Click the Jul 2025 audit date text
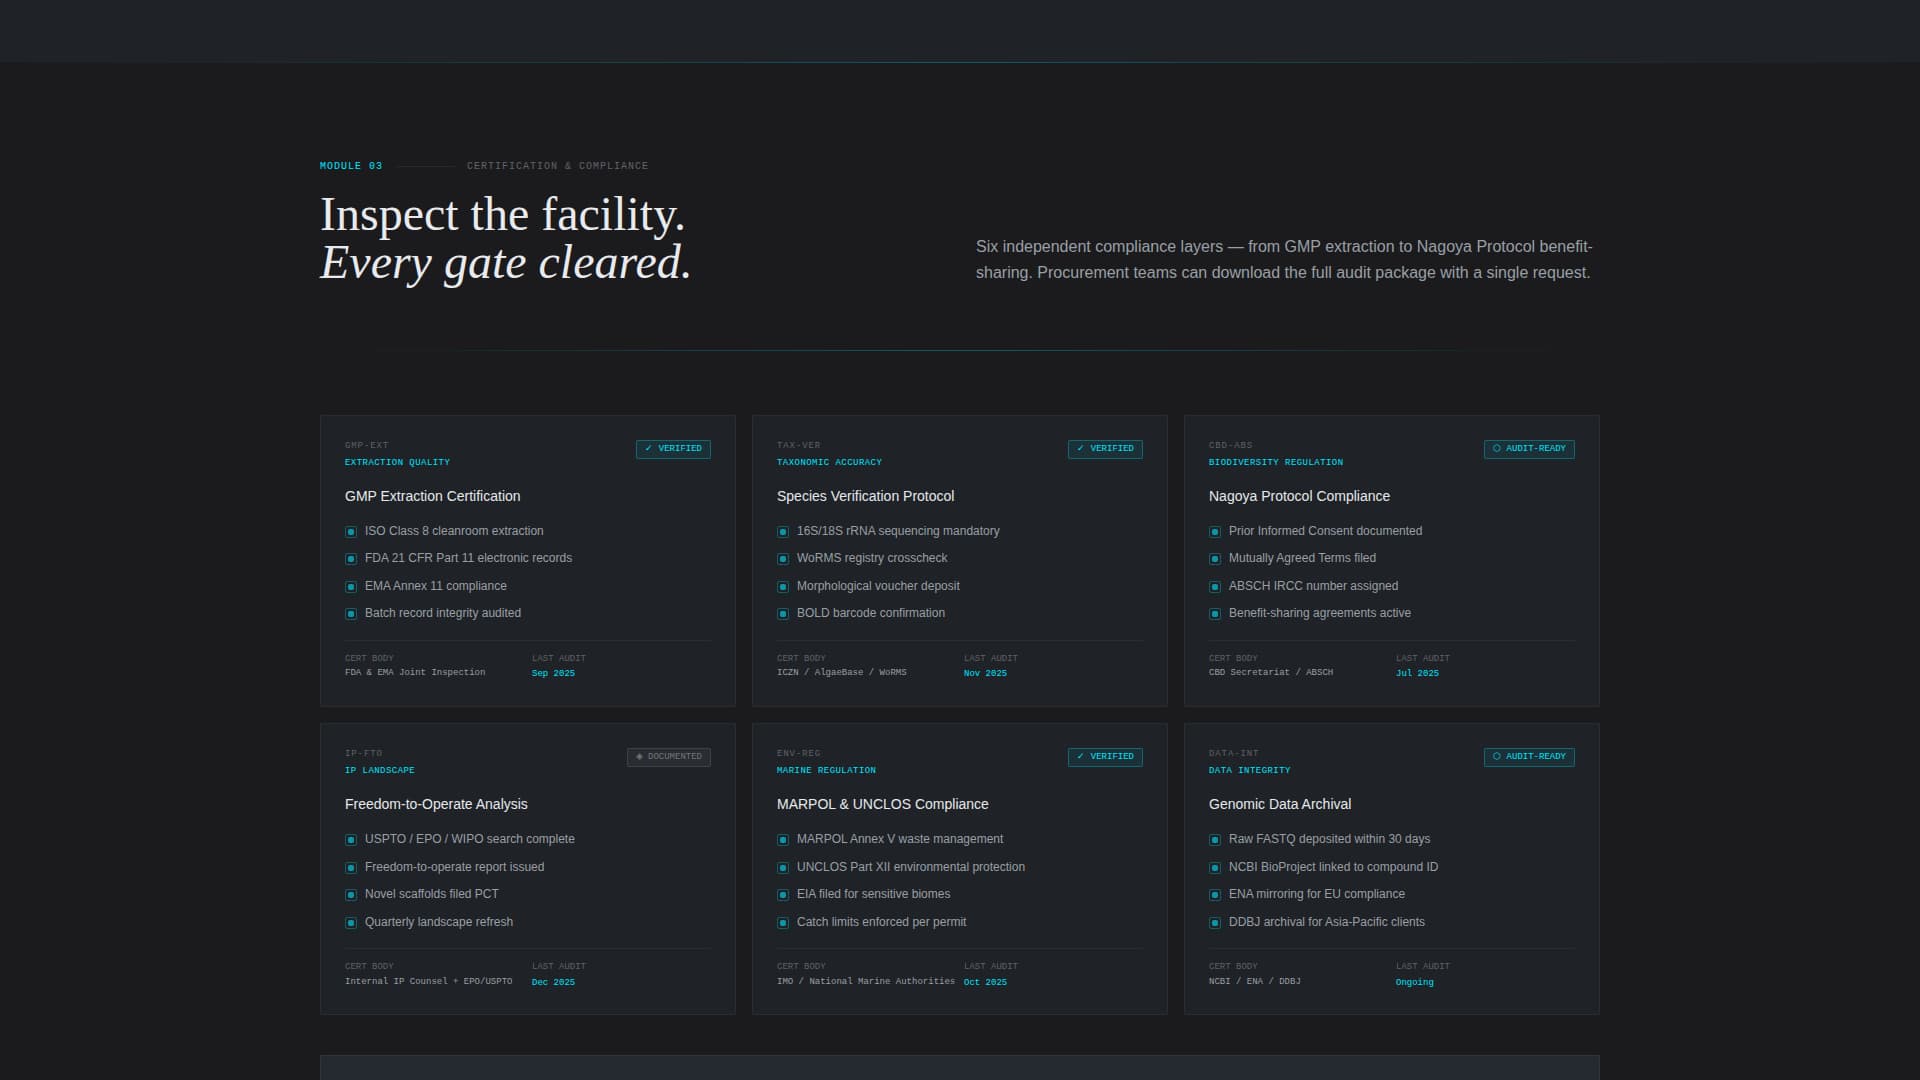This screenshot has height=1080, width=1920. click(x=1417, y=673)
